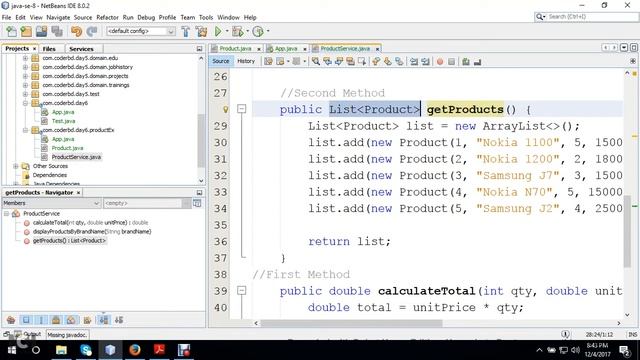The image size is (640, 360).
Task: Toggle Fully Qualified Names in Navigator
Action: [87, 320]
